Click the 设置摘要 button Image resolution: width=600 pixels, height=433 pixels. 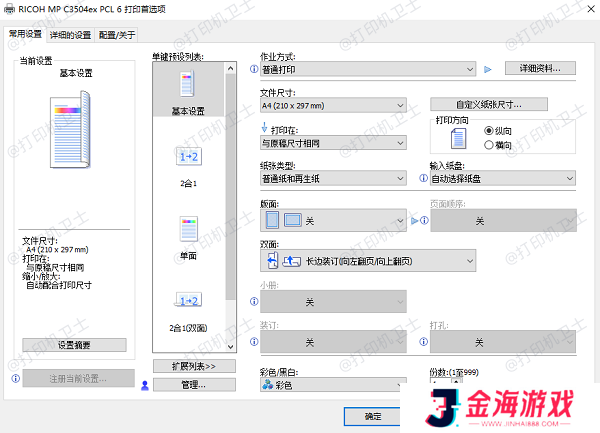[x=74, y=345]
